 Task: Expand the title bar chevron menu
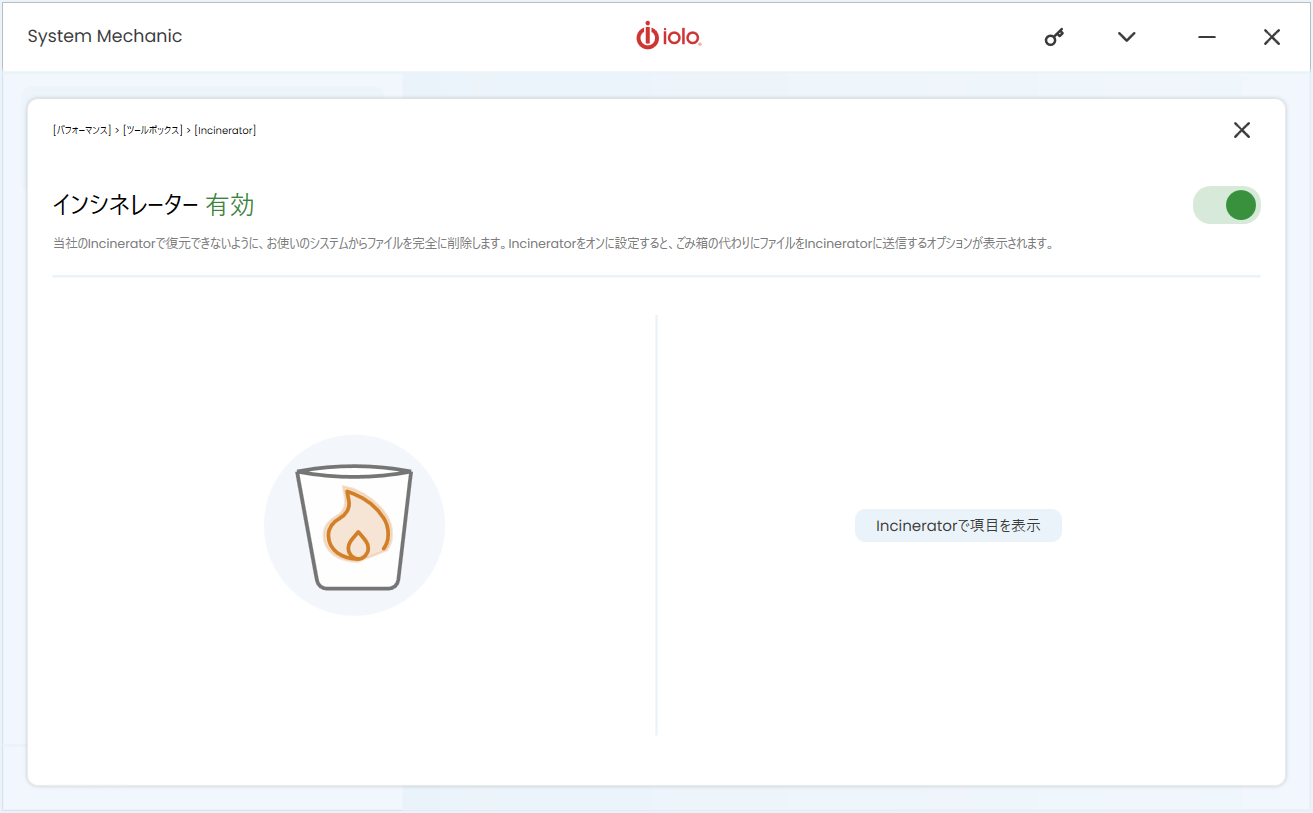point(1127,37)
